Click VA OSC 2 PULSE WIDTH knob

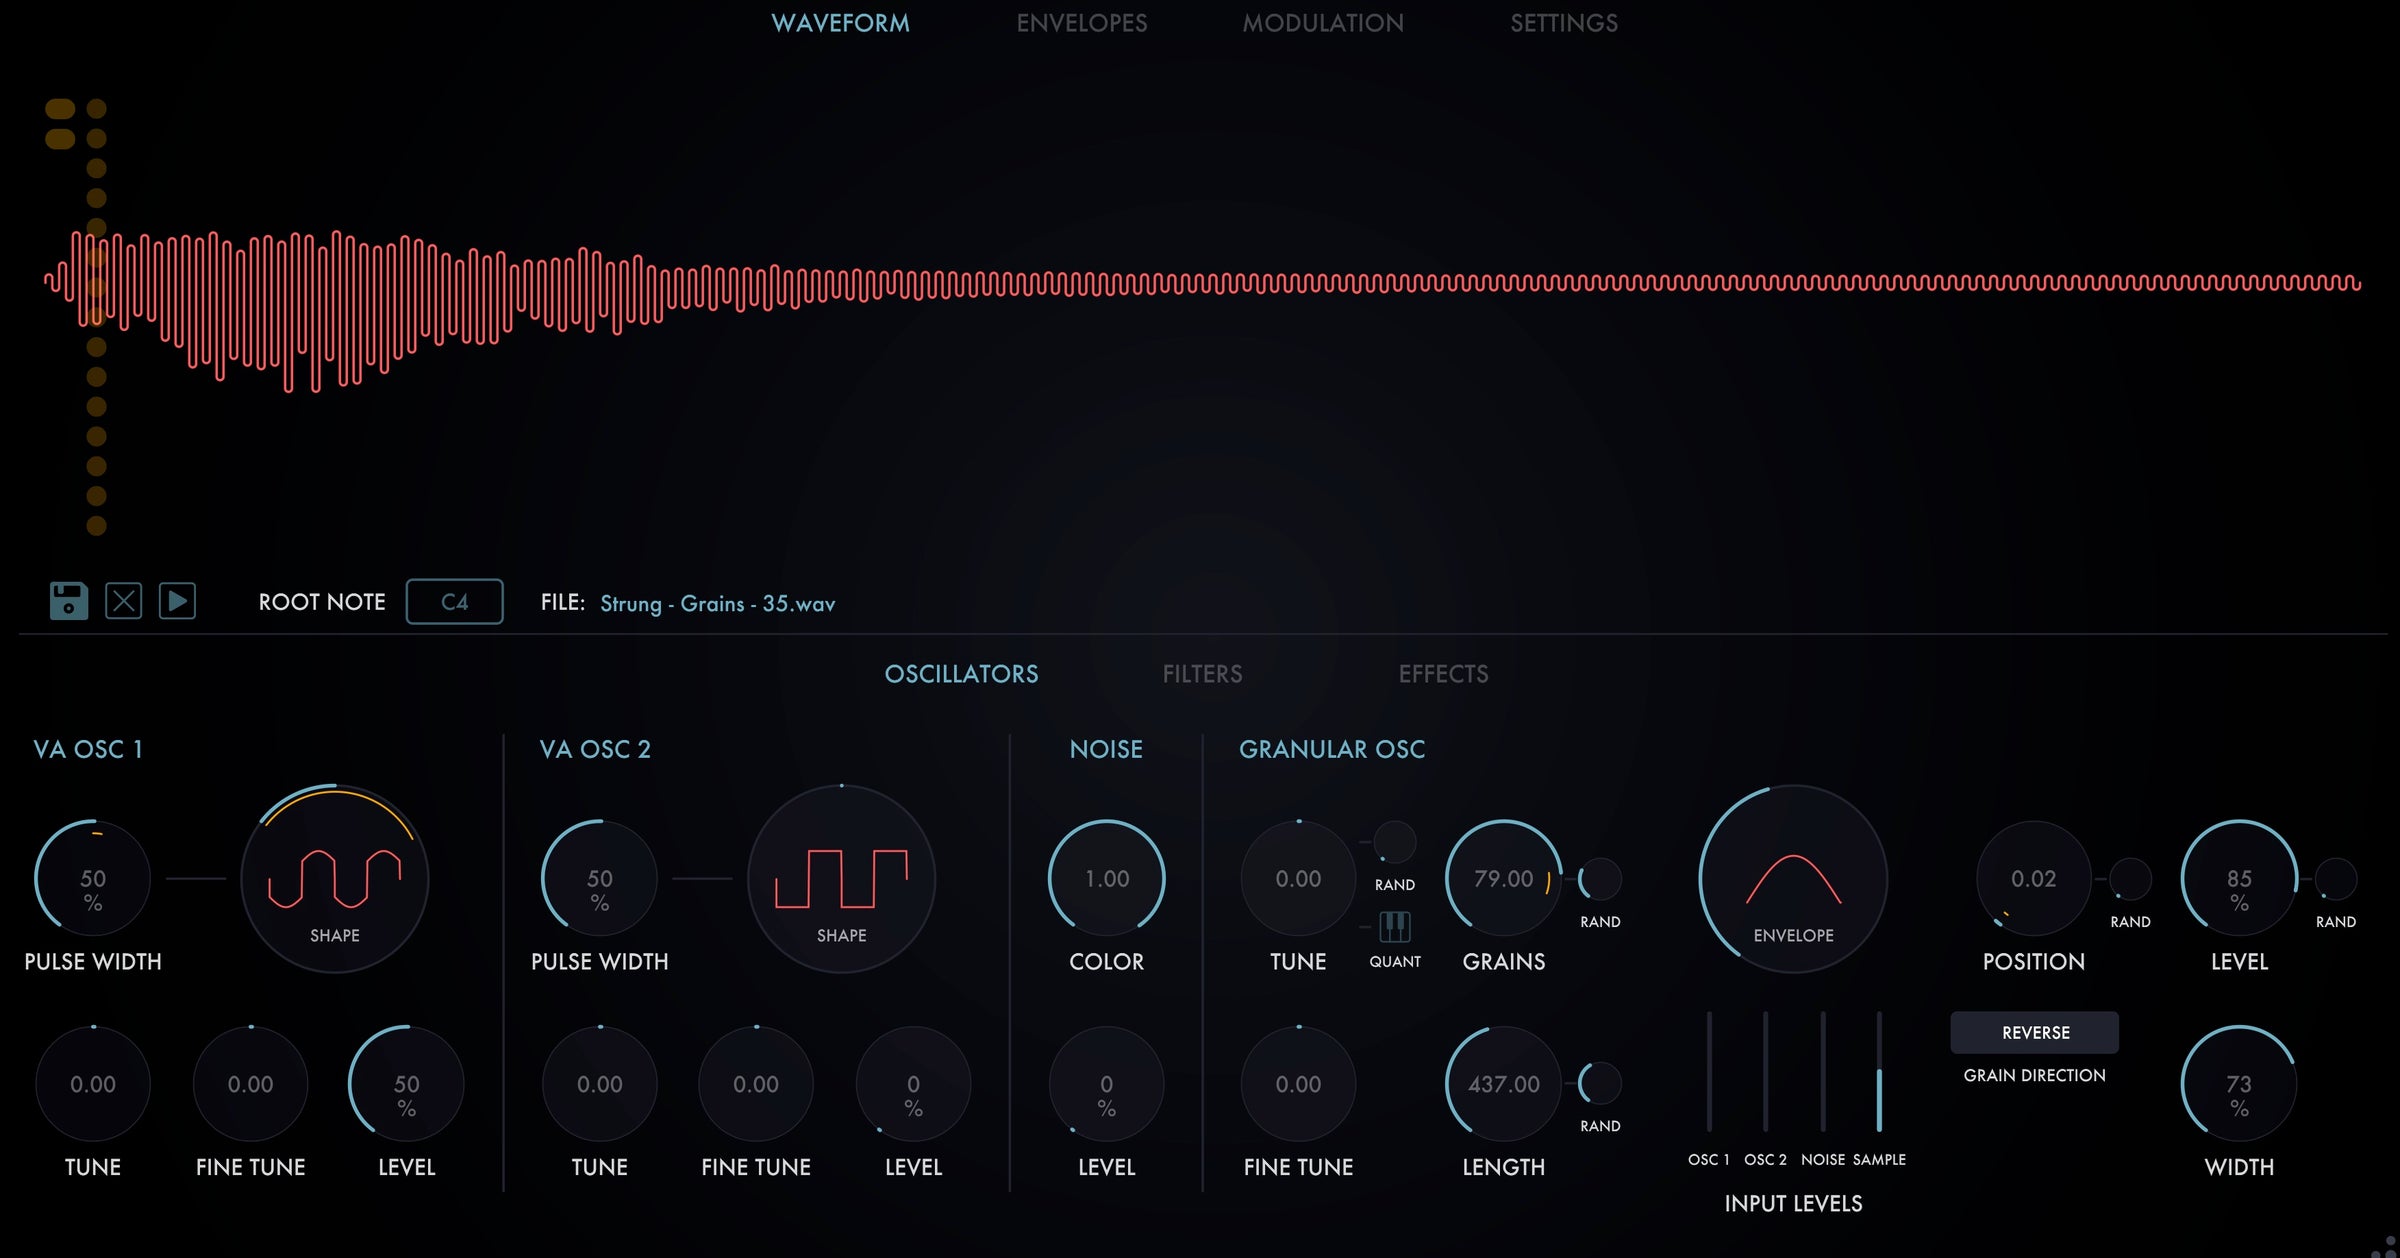tap(600, 879)
